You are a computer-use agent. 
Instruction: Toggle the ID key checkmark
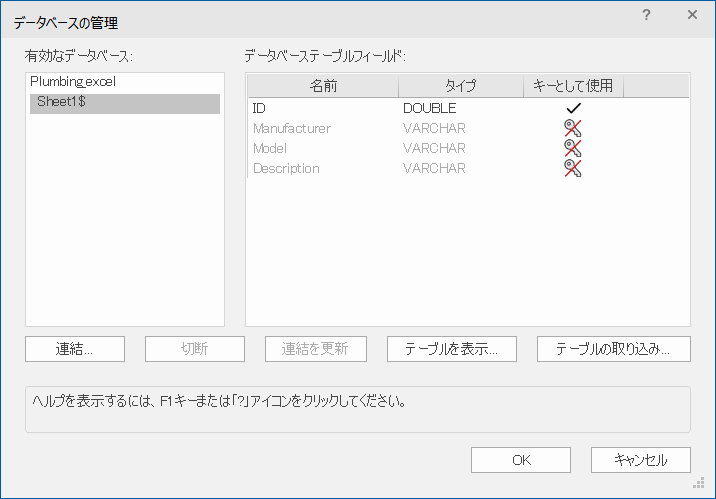pyautogui.click(x=573, y=108)
